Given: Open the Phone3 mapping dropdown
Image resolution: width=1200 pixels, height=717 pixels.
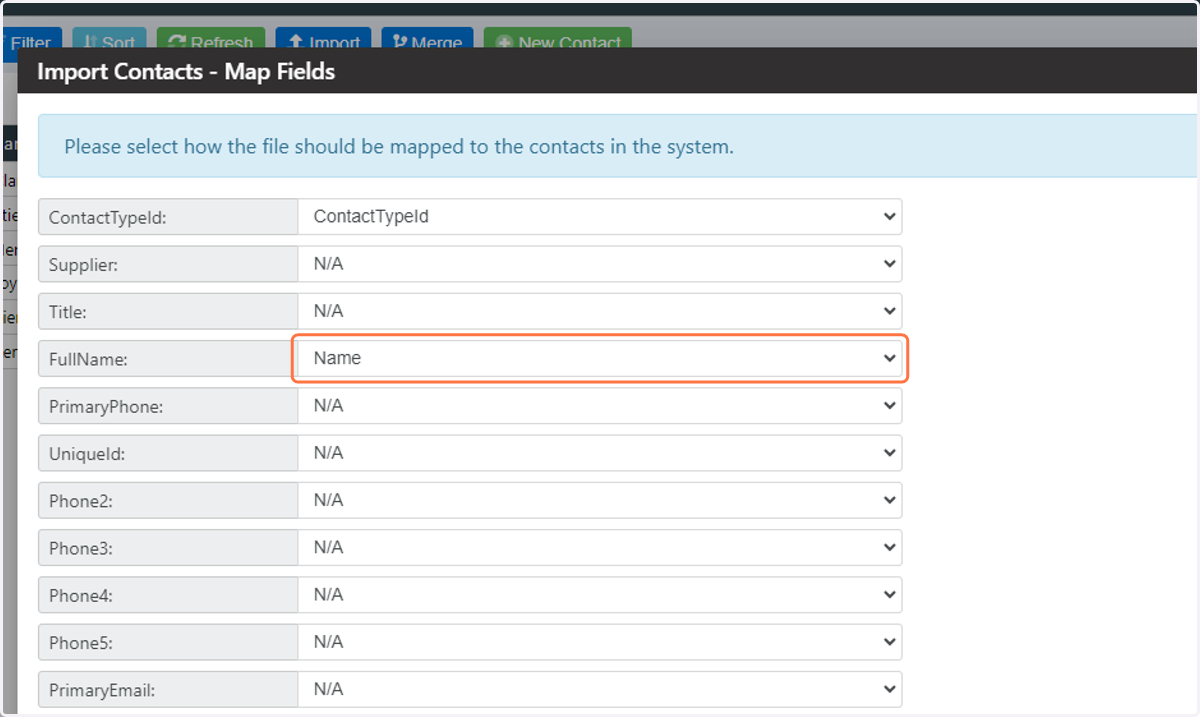Looking at the screenshot, I should click(600, 548).
